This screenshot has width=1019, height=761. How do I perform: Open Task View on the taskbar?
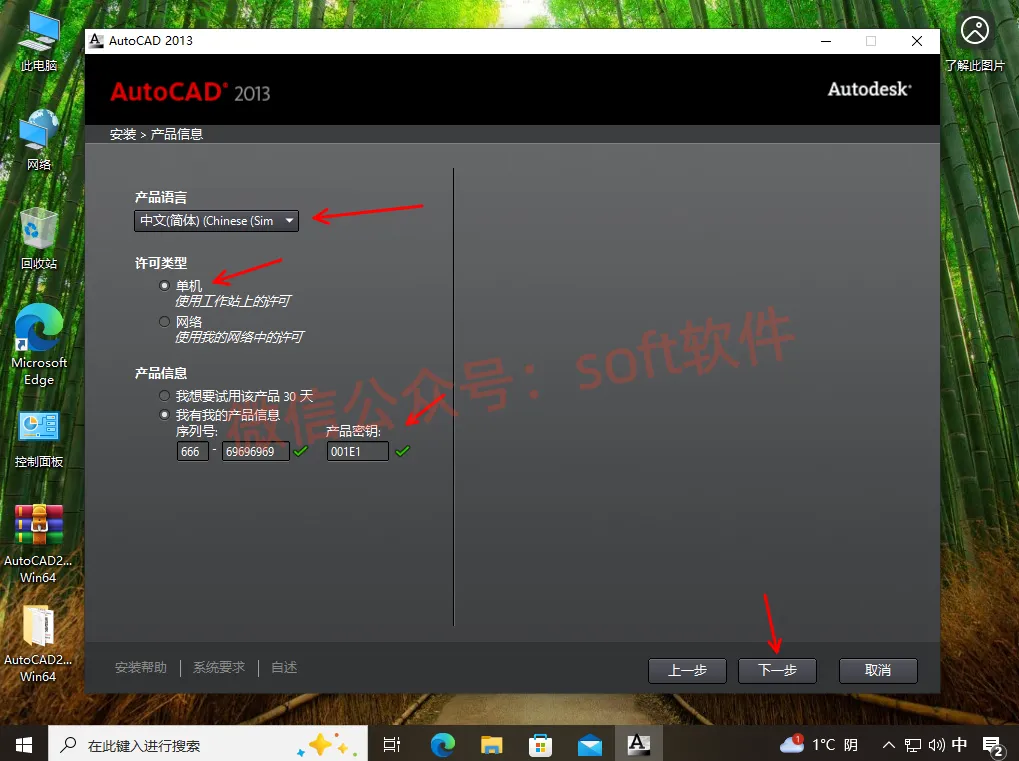(392, 745)
